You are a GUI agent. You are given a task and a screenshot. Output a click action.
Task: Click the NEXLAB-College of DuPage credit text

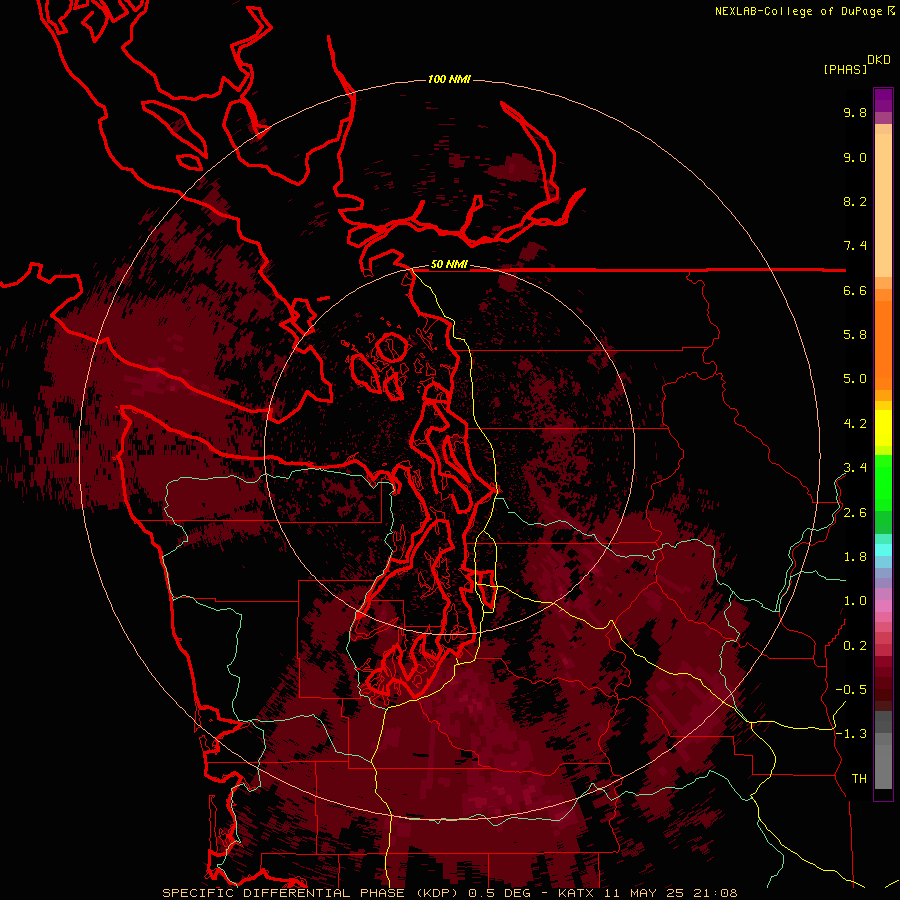tap(799, 11)
